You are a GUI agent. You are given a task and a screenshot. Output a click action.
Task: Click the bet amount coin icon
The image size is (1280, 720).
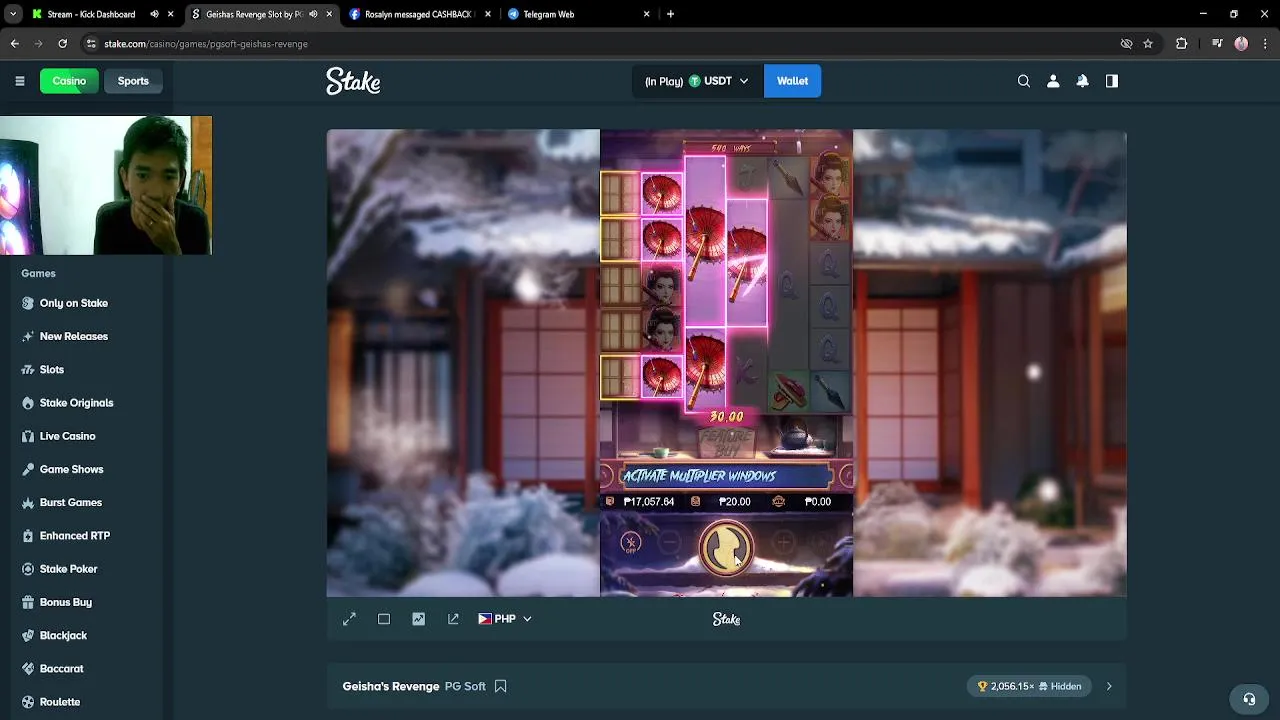695,502
